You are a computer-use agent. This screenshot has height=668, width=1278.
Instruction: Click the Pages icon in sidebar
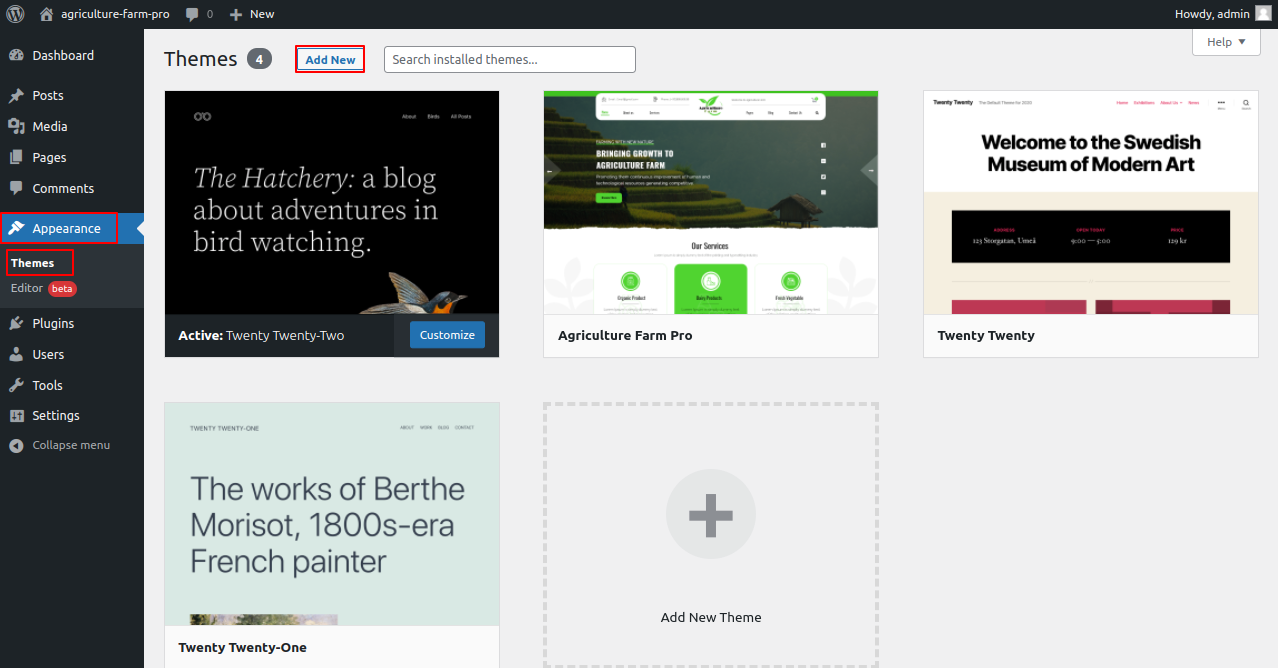(x=16, y=157)
